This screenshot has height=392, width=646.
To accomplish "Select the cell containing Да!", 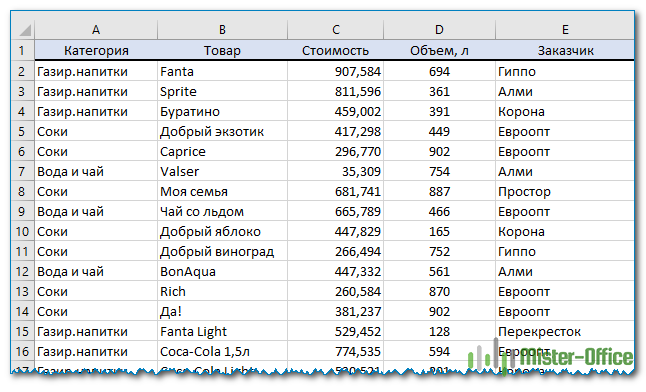I will coord(222,312).
